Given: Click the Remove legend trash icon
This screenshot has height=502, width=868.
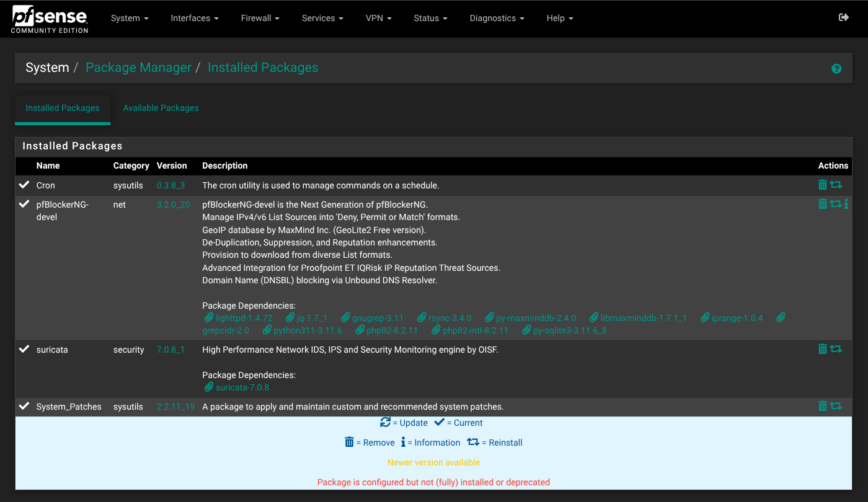Looking at the screenshot, I should tap(349, 442).
